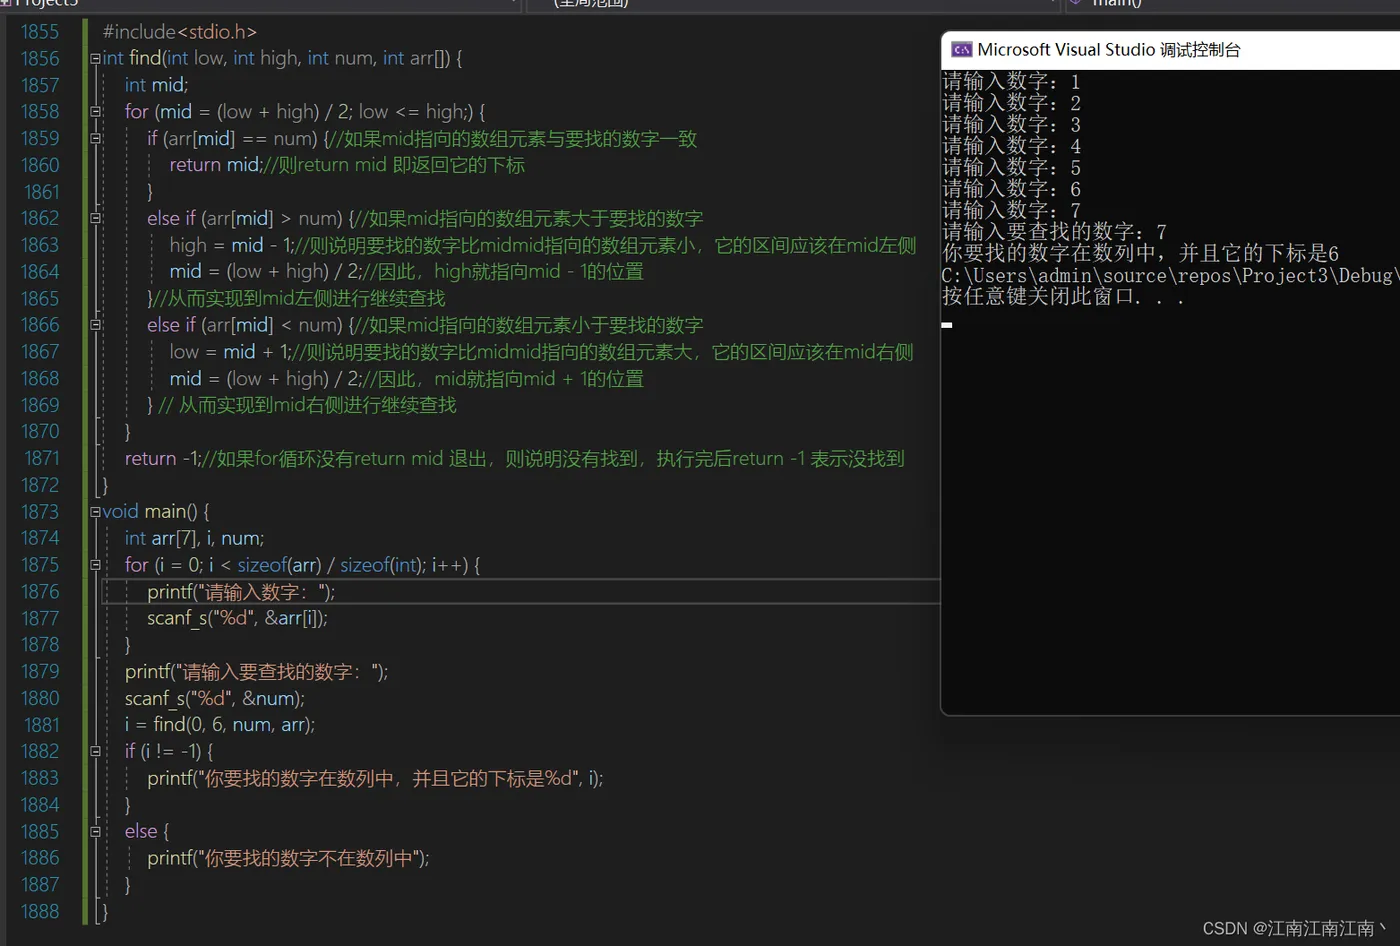1400x946 pixels.
Task: Click console output '请输入数字: 7'
Action: [1011, 211]
